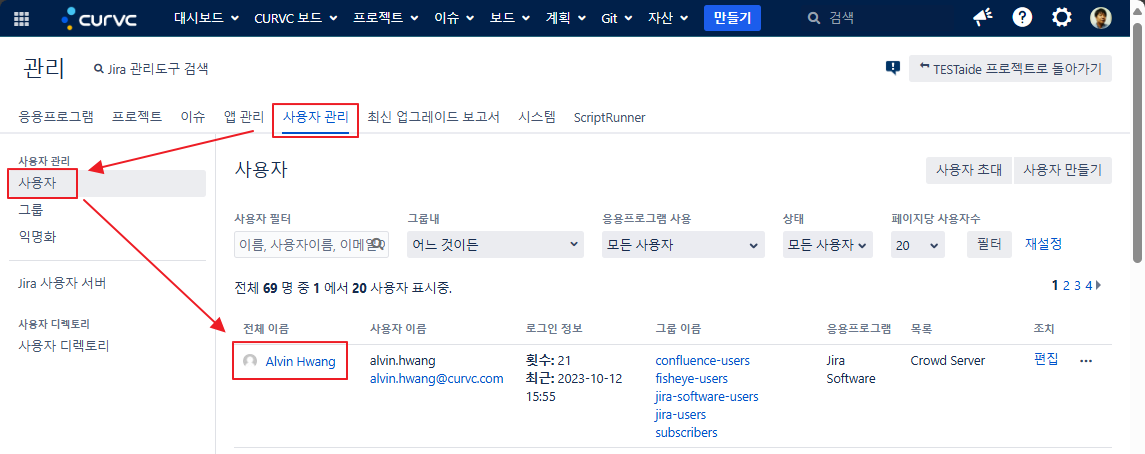This screenshot has height=454, width=1145.
Task: Click the 사용자 만들기 button
Action: pos(1063,170)
